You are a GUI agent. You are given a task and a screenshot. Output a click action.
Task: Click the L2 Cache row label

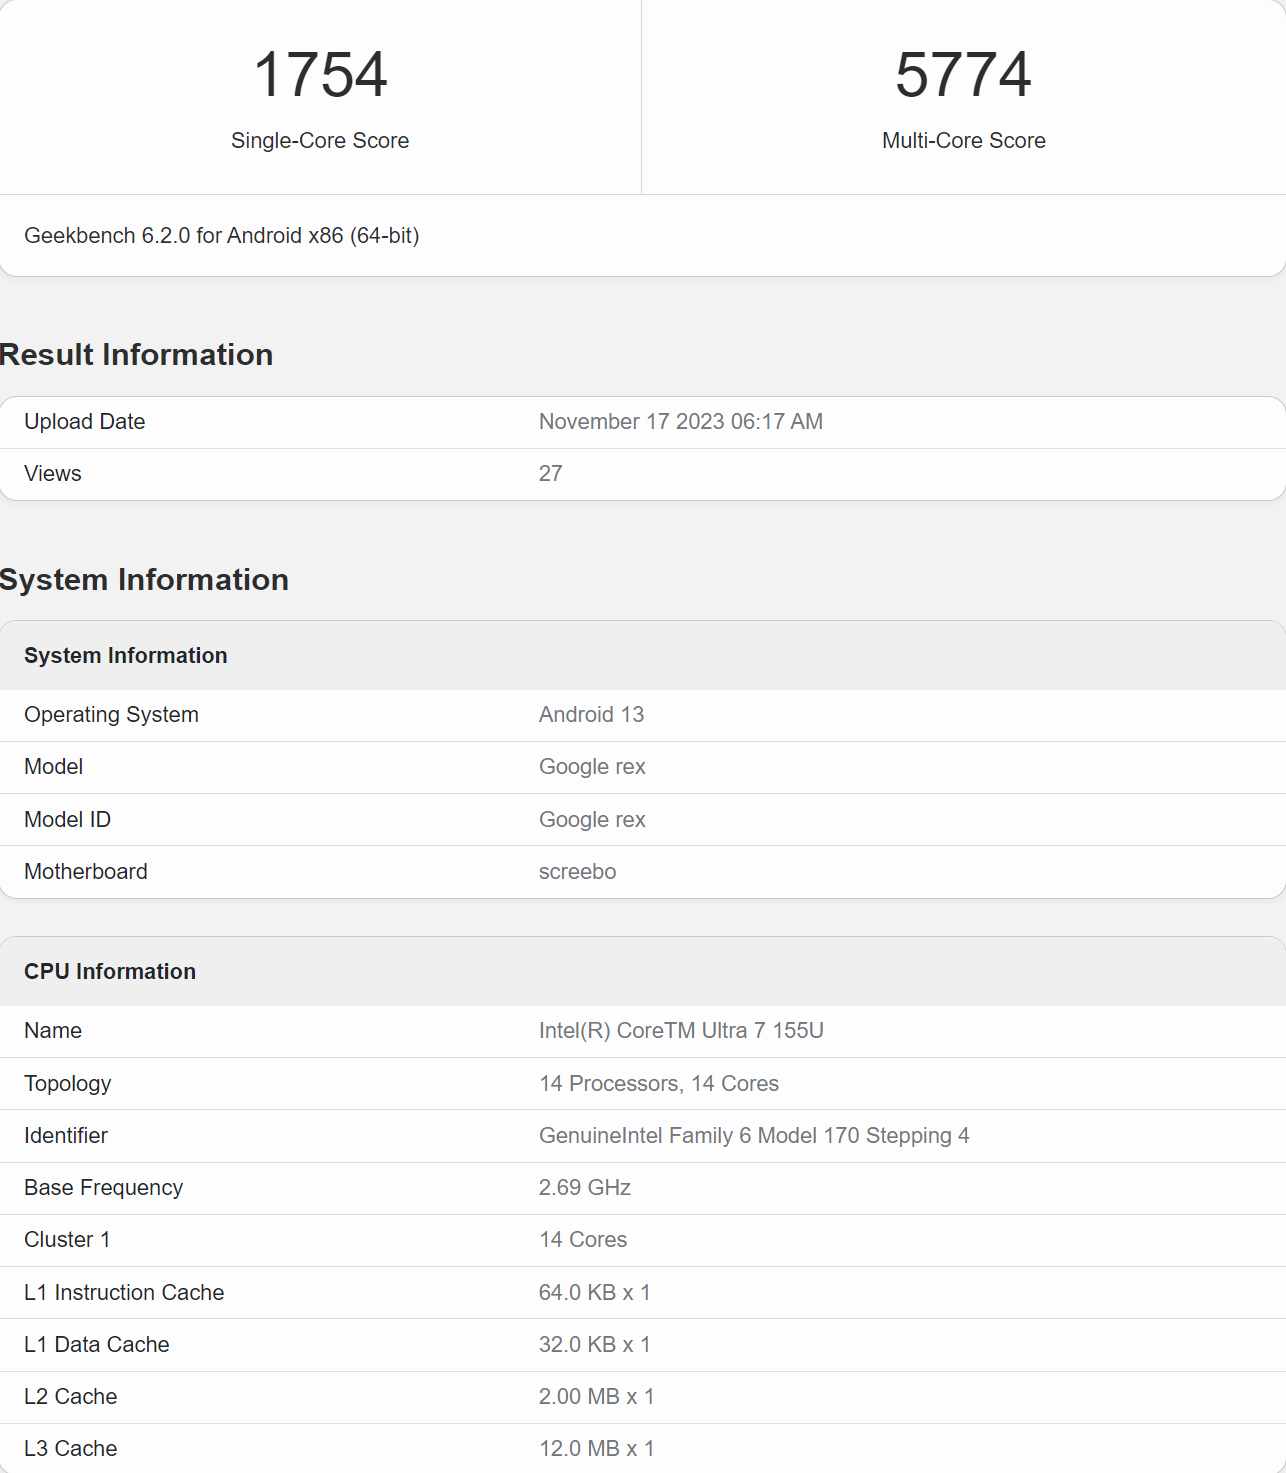tap(70, 1397)
